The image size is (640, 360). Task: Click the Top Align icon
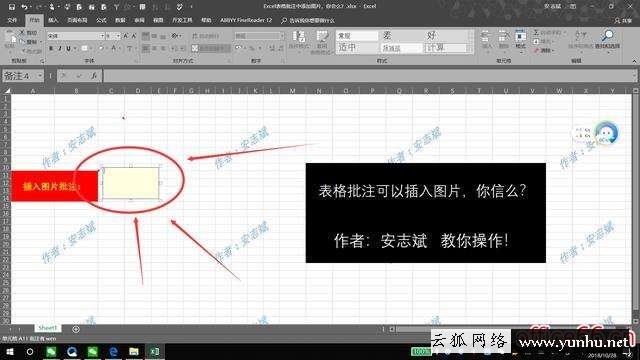pyautogui.click(x=146, y=36)
